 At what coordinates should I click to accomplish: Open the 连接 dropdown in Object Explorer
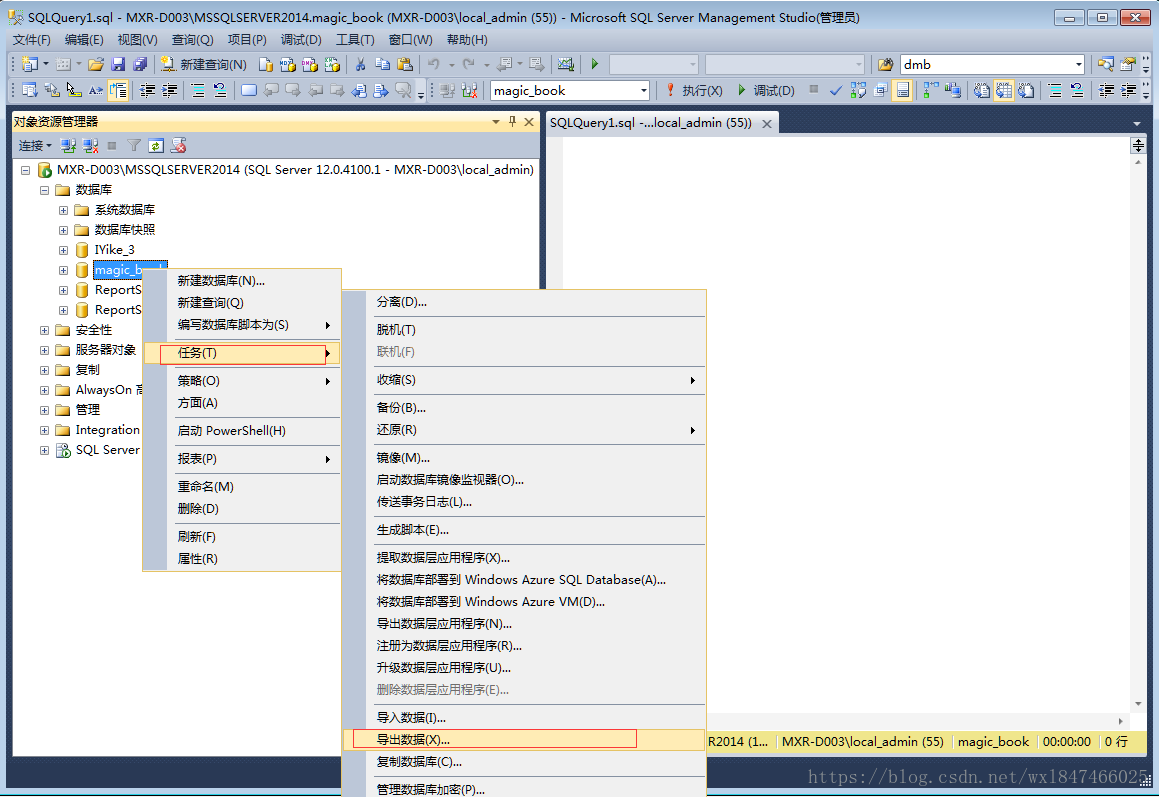(35, 146)
